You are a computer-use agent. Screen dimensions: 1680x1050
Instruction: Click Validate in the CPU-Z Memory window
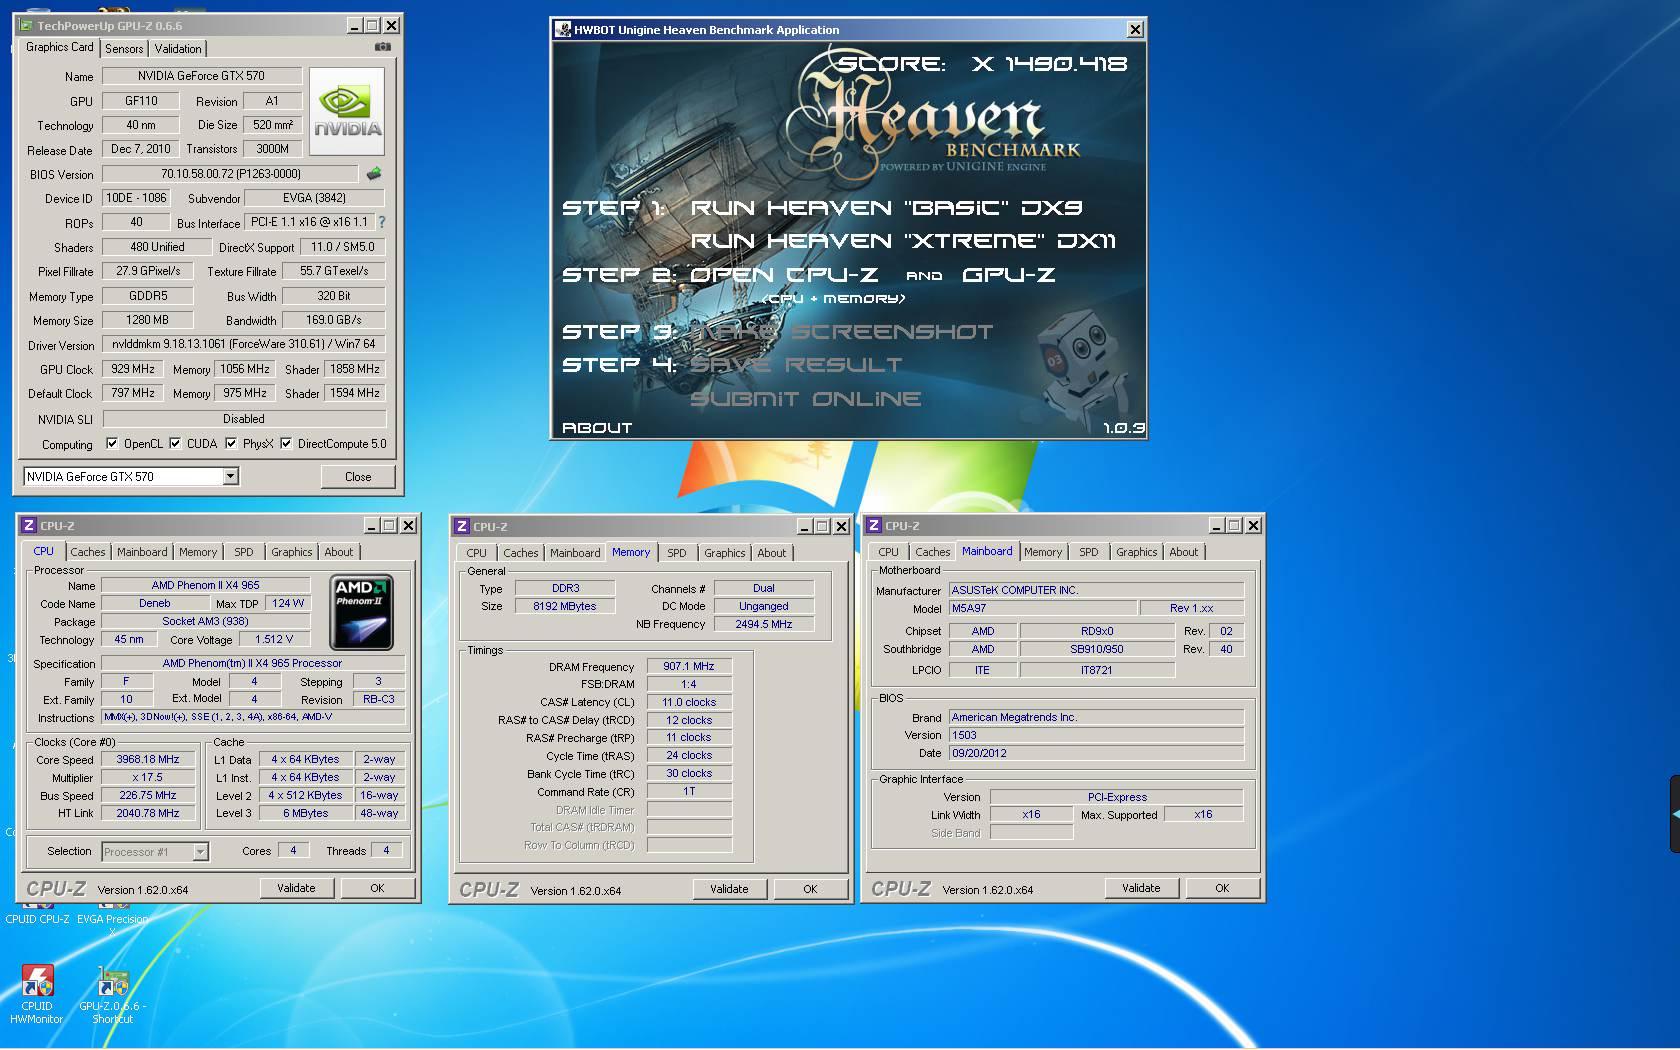coord(729,889)
